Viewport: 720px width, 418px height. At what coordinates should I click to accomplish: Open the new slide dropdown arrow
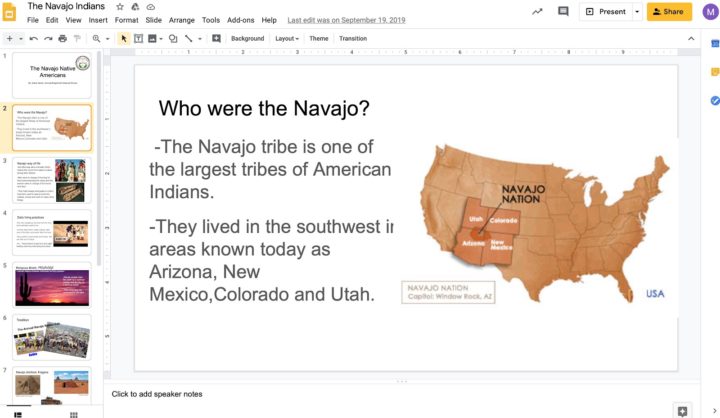point(20,39)
